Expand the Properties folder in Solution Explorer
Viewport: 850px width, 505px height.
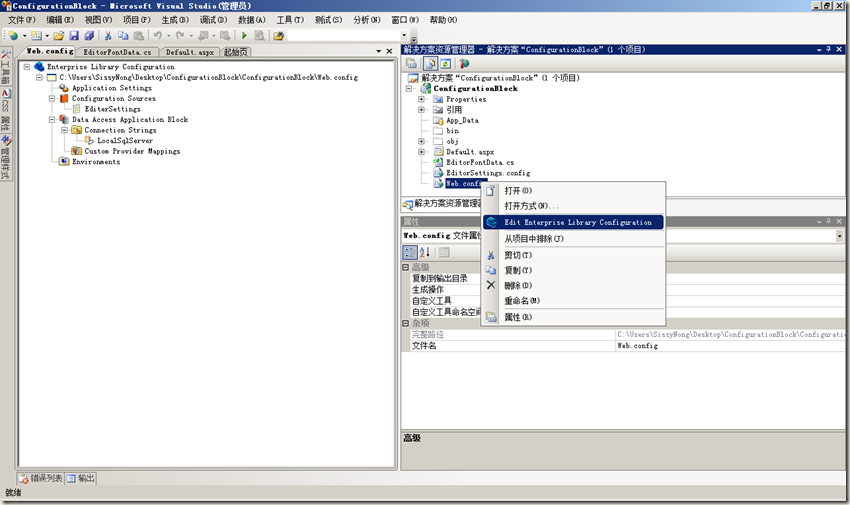click(x=421, y=99)
